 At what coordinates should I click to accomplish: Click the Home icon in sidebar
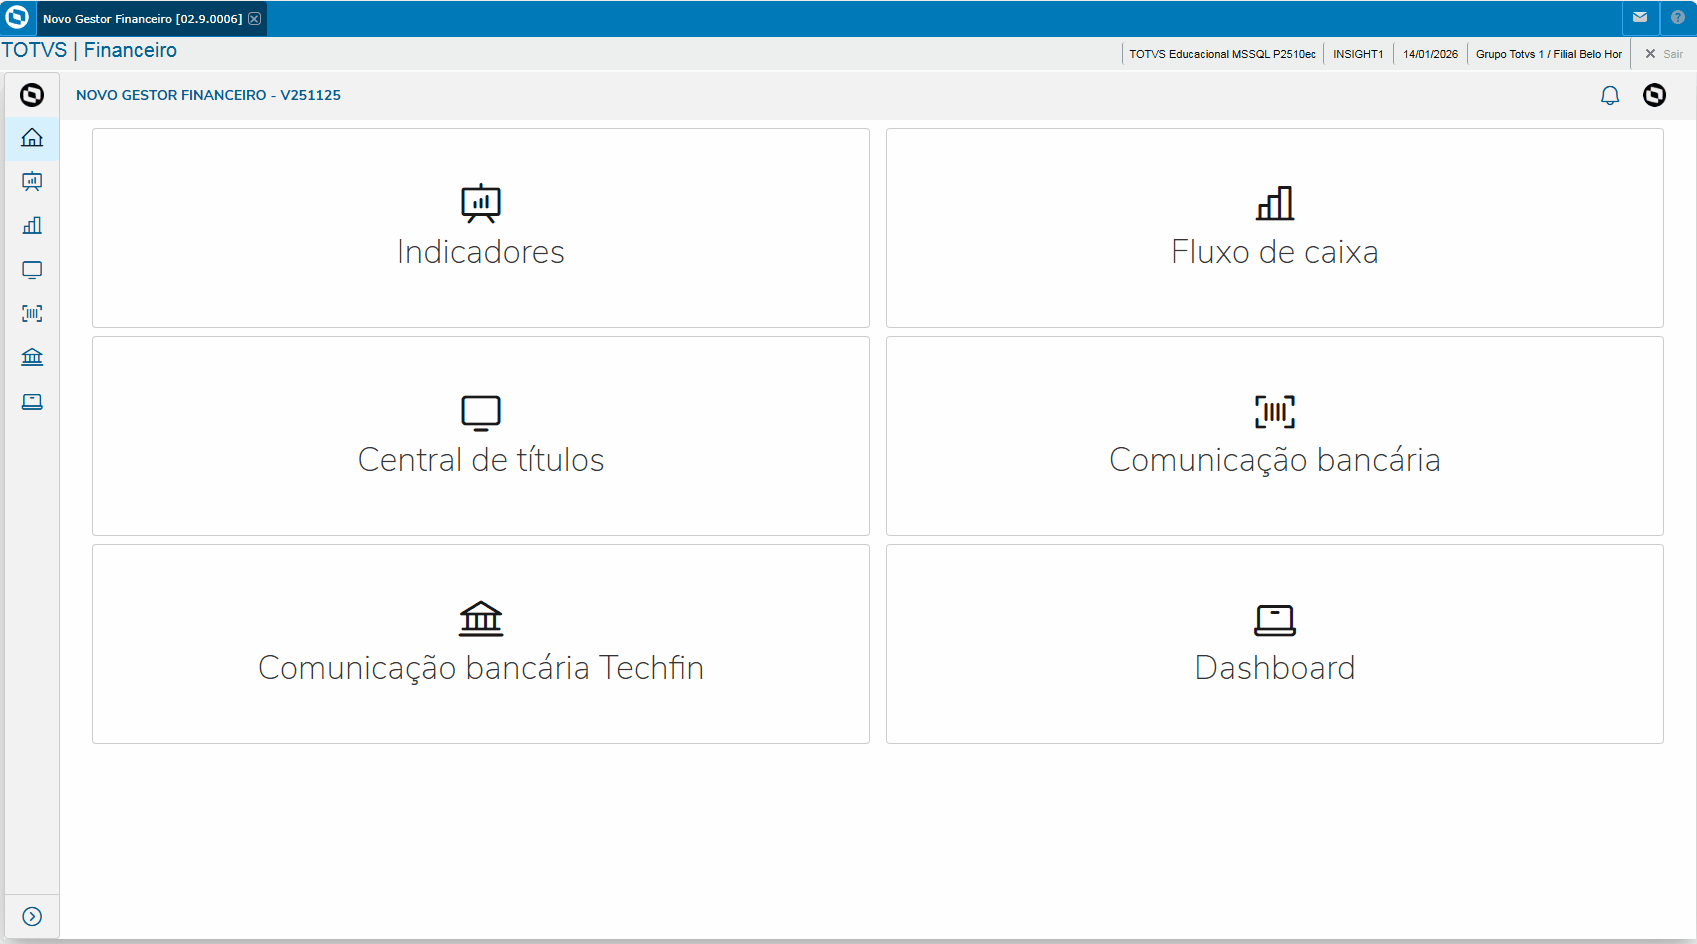[x=32, y=138]
